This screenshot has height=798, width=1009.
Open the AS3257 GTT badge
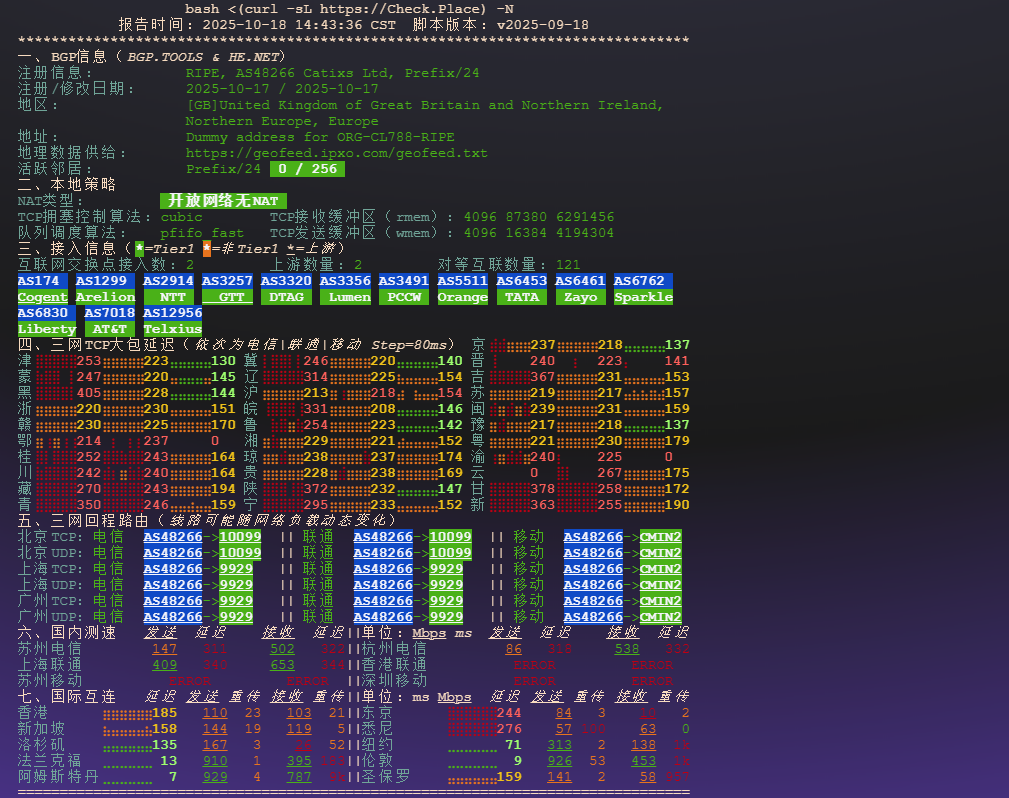227,289
